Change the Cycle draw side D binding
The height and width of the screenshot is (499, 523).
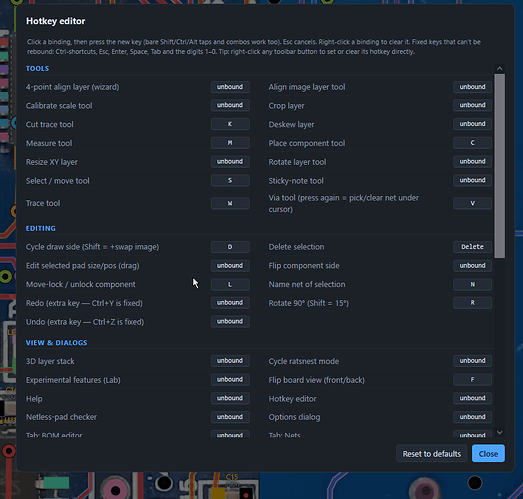point(230,247)
